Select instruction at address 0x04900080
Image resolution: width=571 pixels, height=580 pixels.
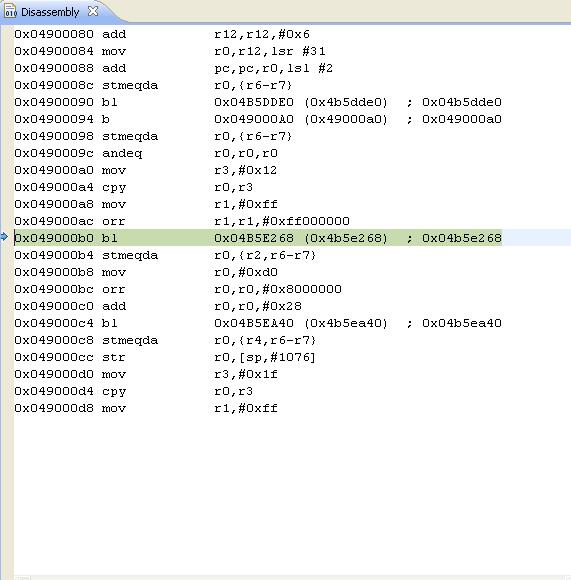(162, 34)
